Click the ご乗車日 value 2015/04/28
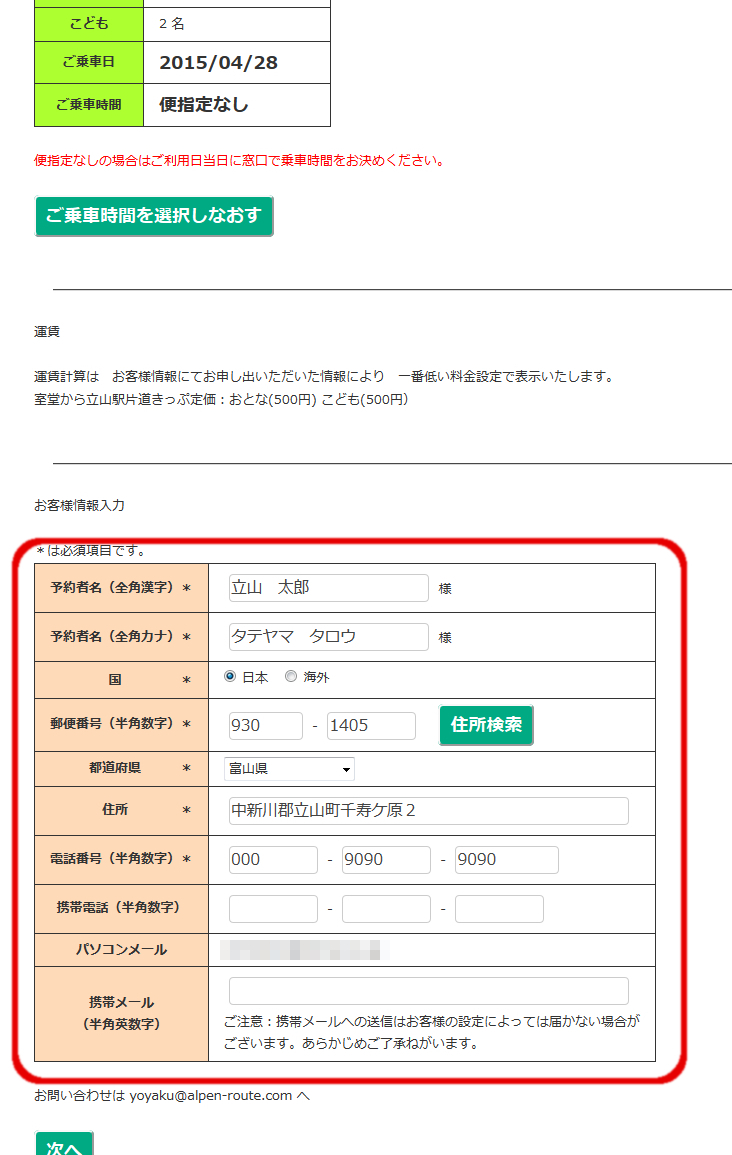This screenshot has height=1155, width=732. point(219,63)
